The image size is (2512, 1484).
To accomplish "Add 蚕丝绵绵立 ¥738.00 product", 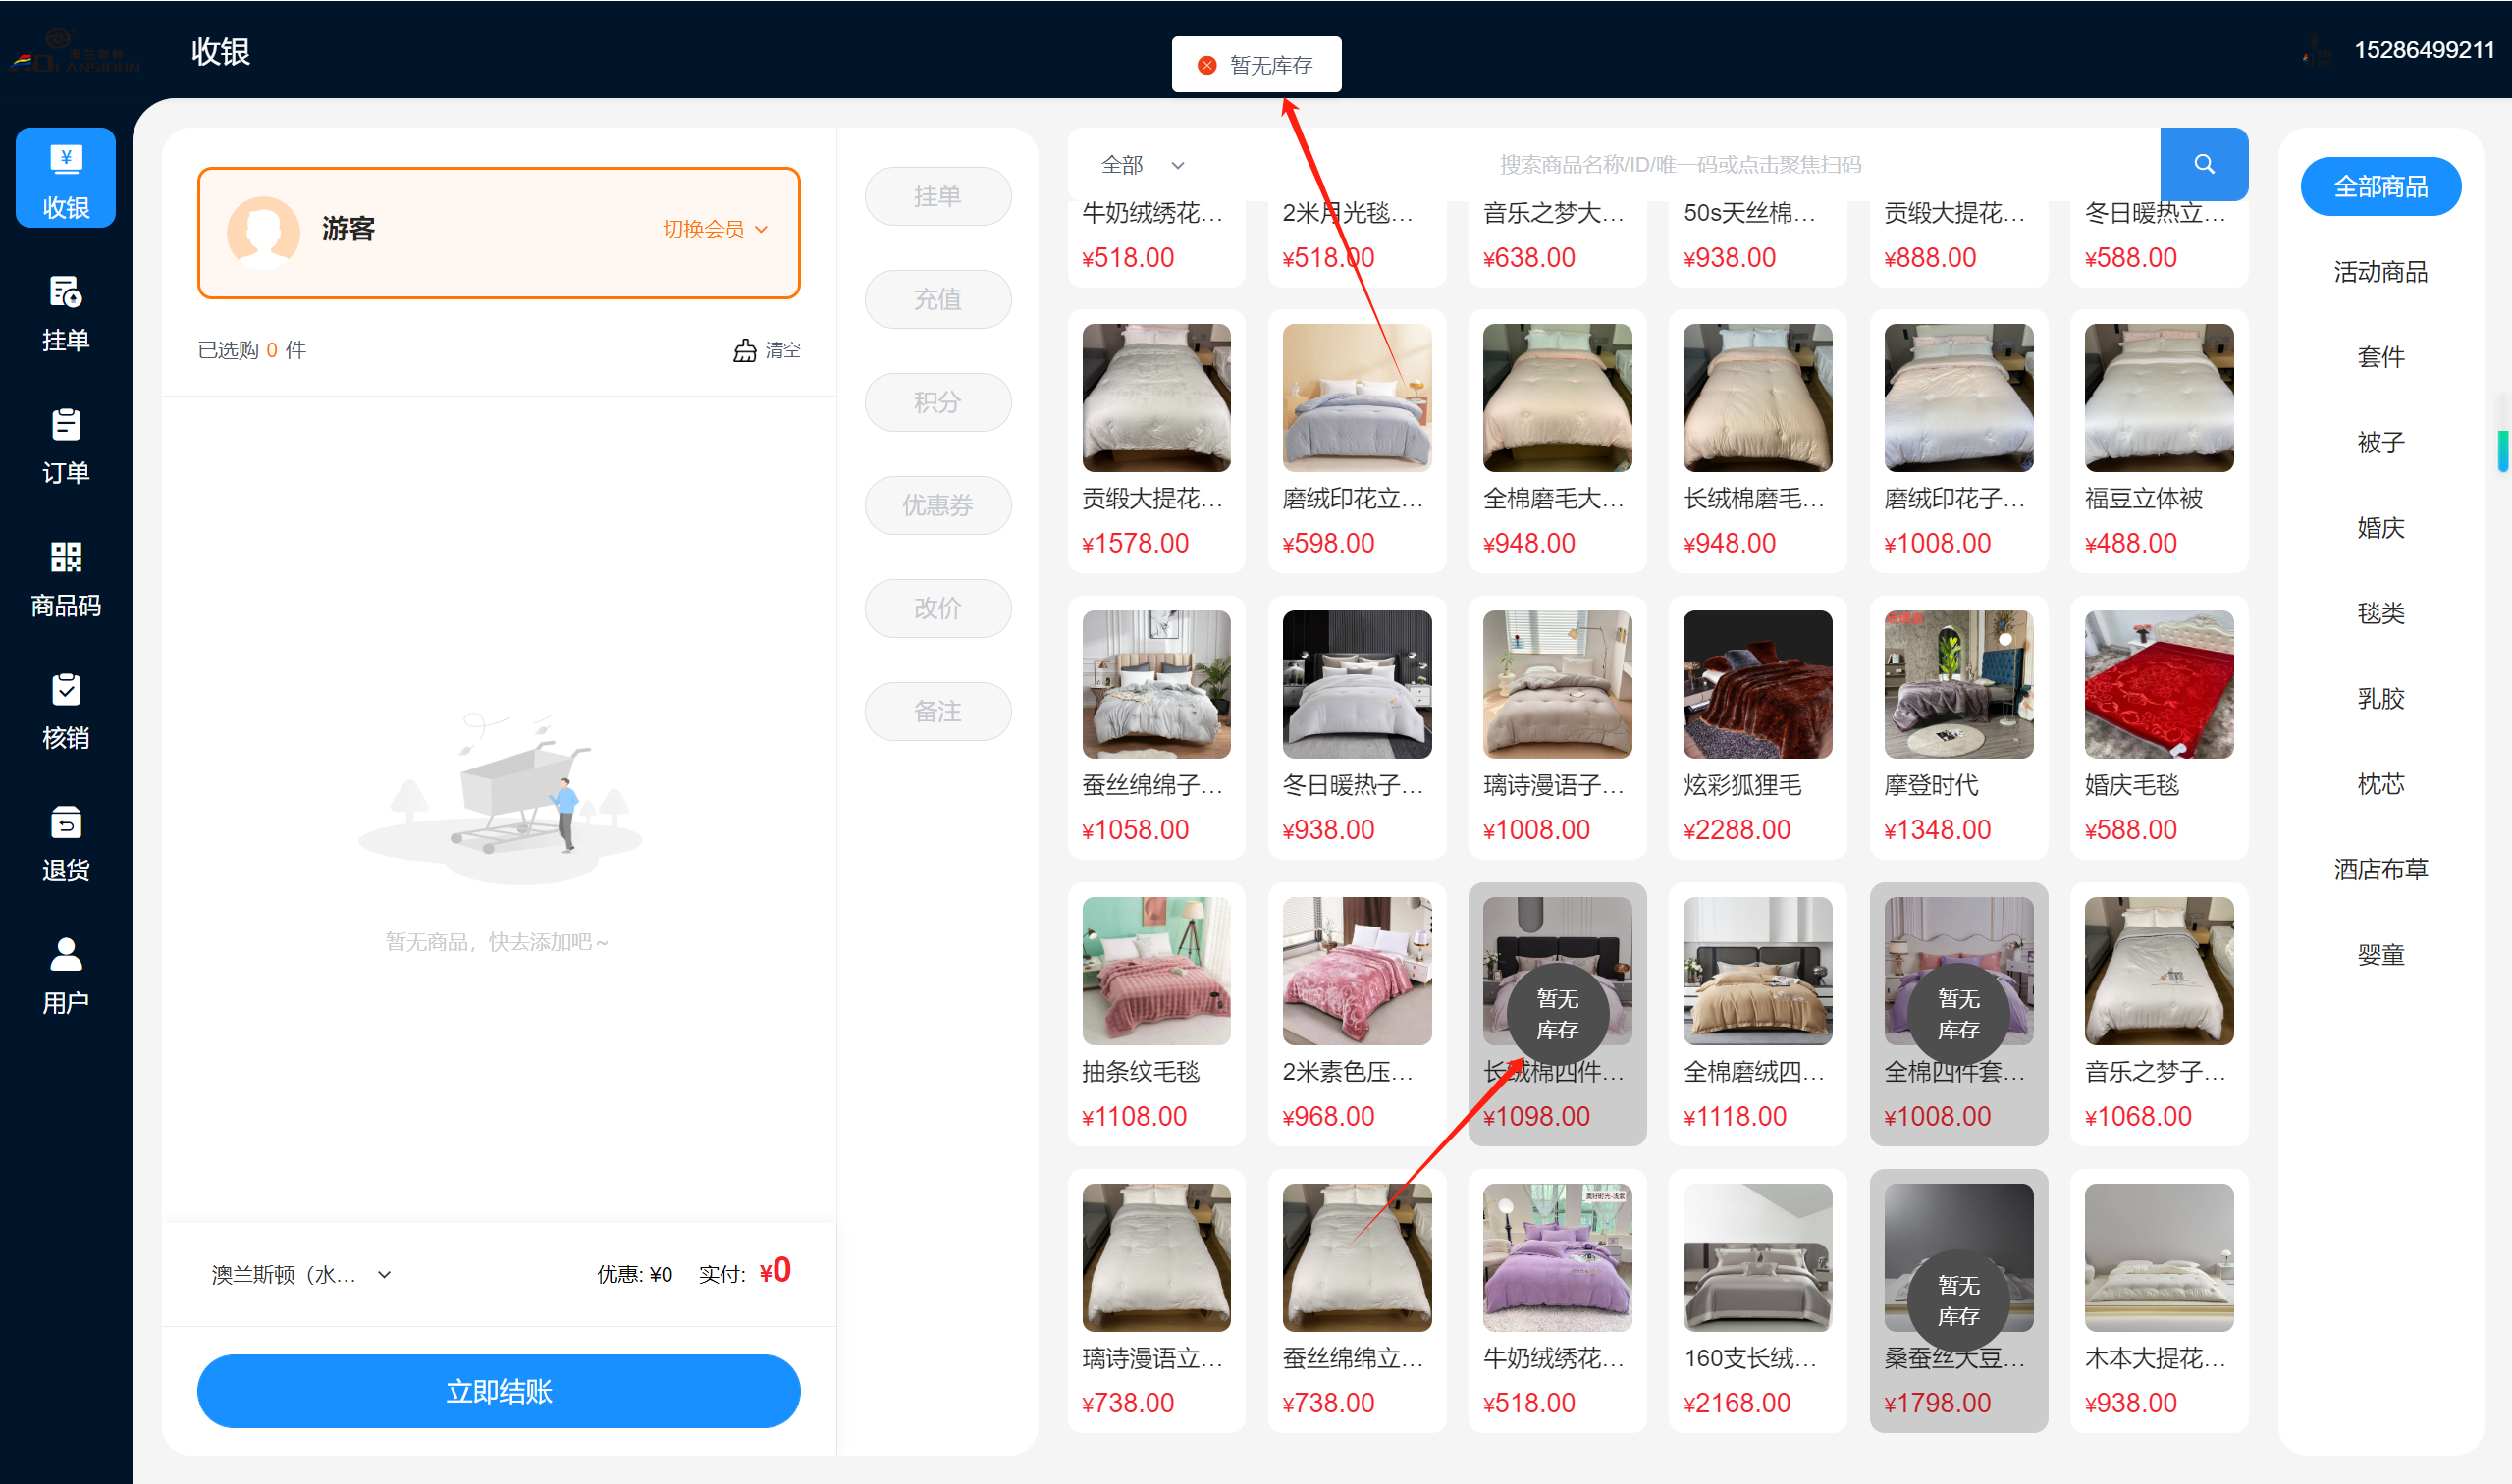I will [1357, 1300].
